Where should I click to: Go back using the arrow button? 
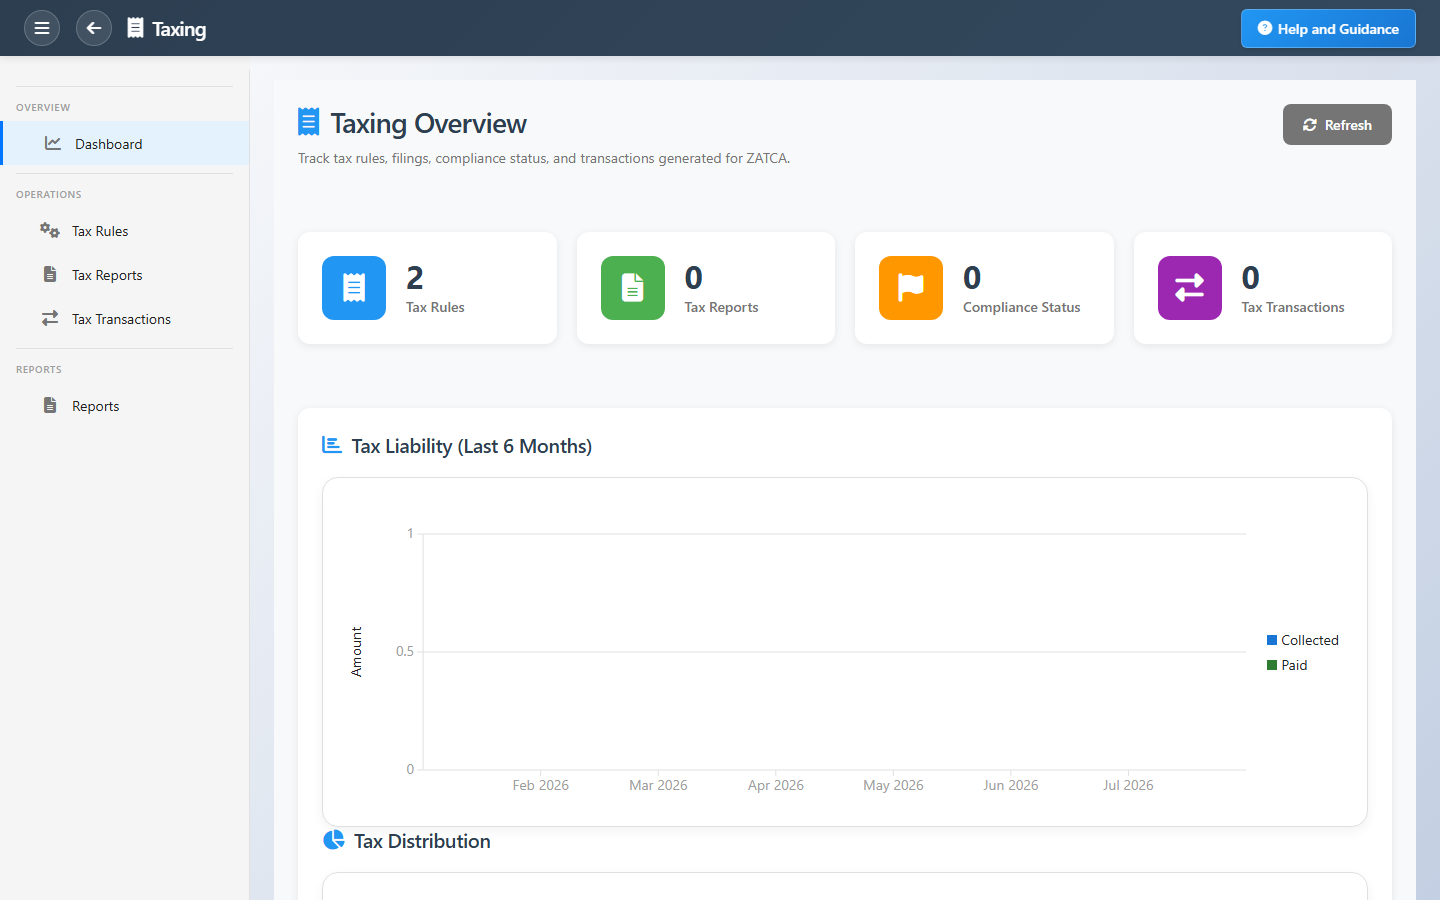coord(94,28)
